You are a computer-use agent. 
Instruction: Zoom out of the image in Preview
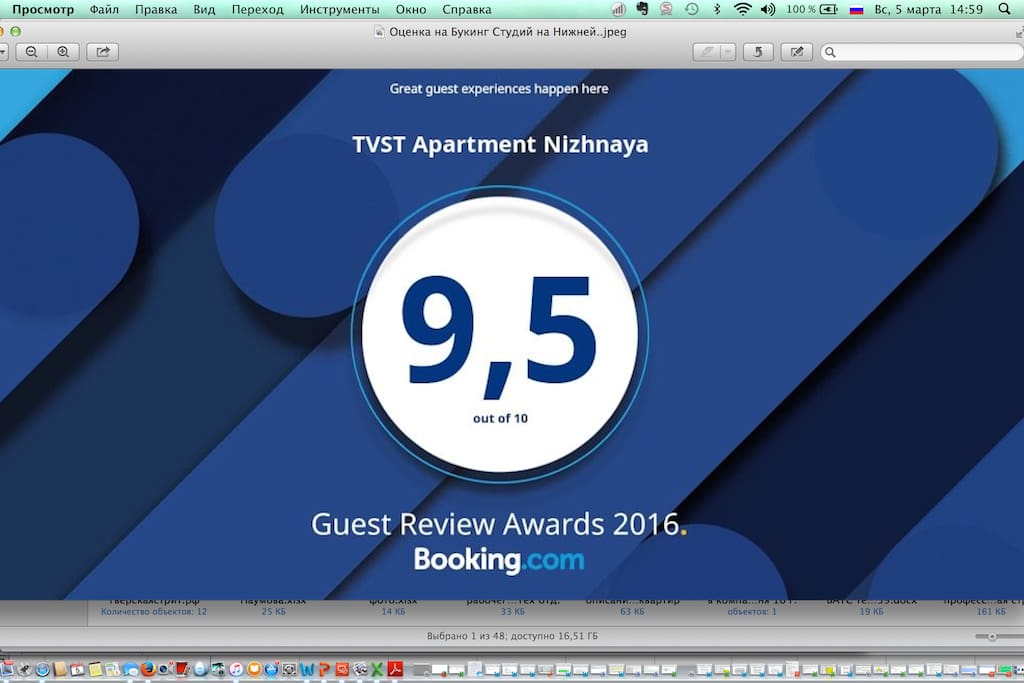coord(31,52)
